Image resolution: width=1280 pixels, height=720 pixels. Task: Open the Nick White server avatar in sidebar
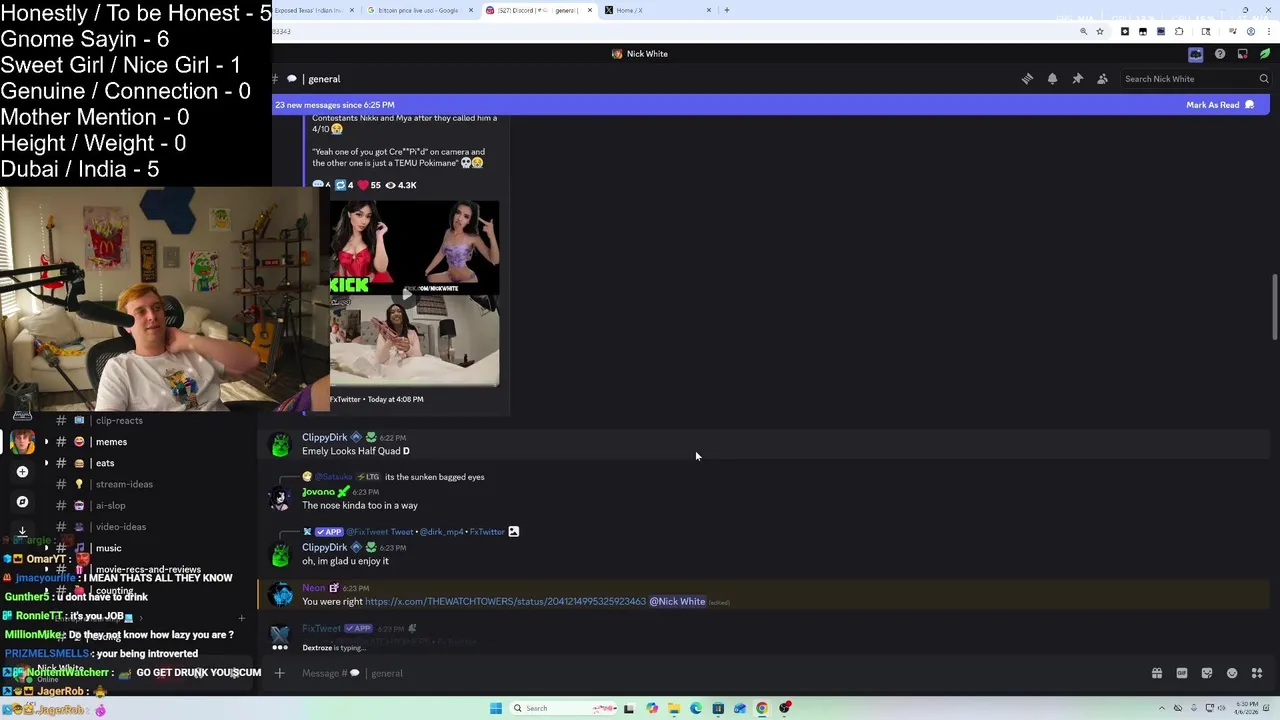click(x=22, y=441)
